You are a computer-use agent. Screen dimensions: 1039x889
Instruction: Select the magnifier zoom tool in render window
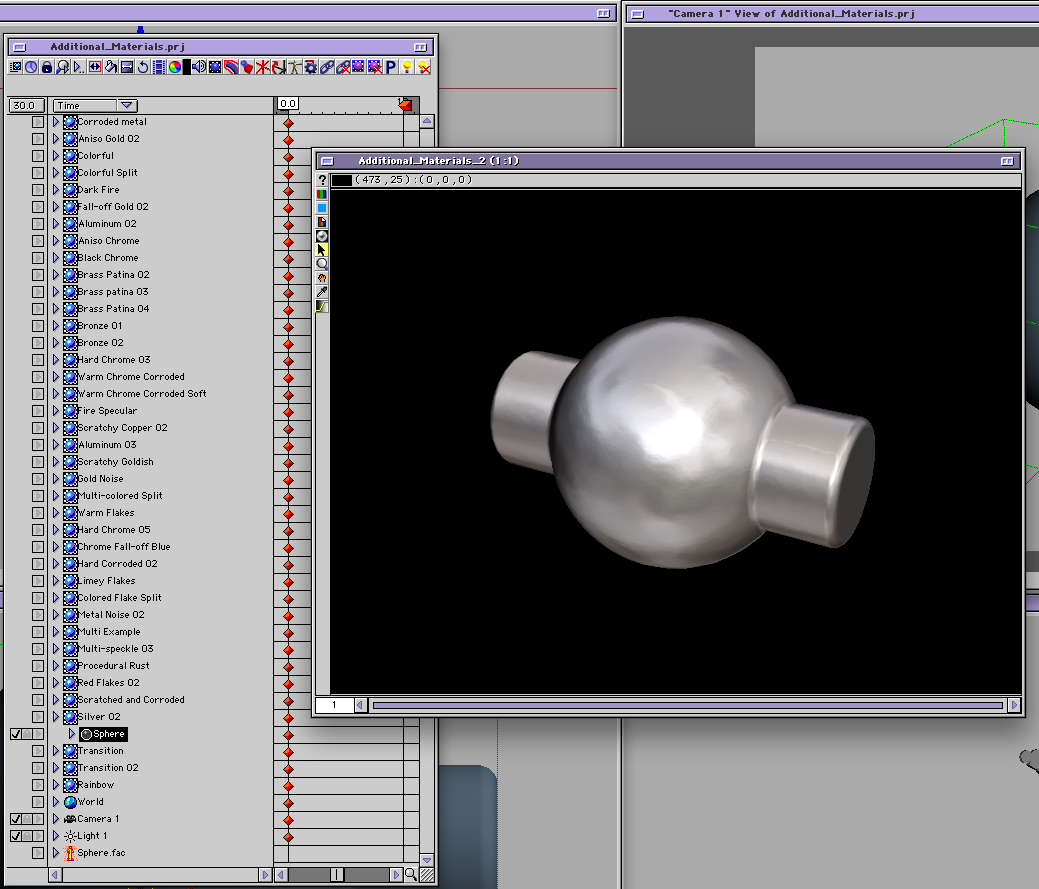point(322,264)
